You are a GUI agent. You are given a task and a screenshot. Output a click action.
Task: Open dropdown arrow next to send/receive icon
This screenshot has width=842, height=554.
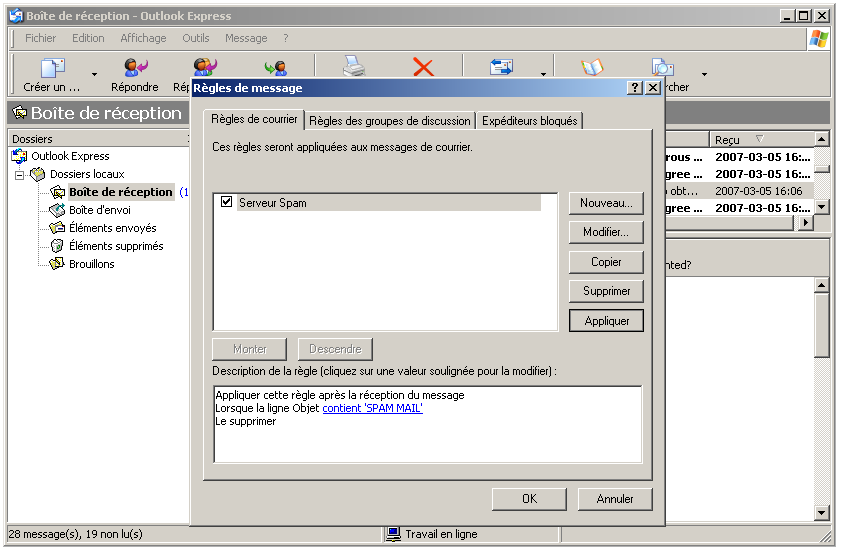coord(543,74)
